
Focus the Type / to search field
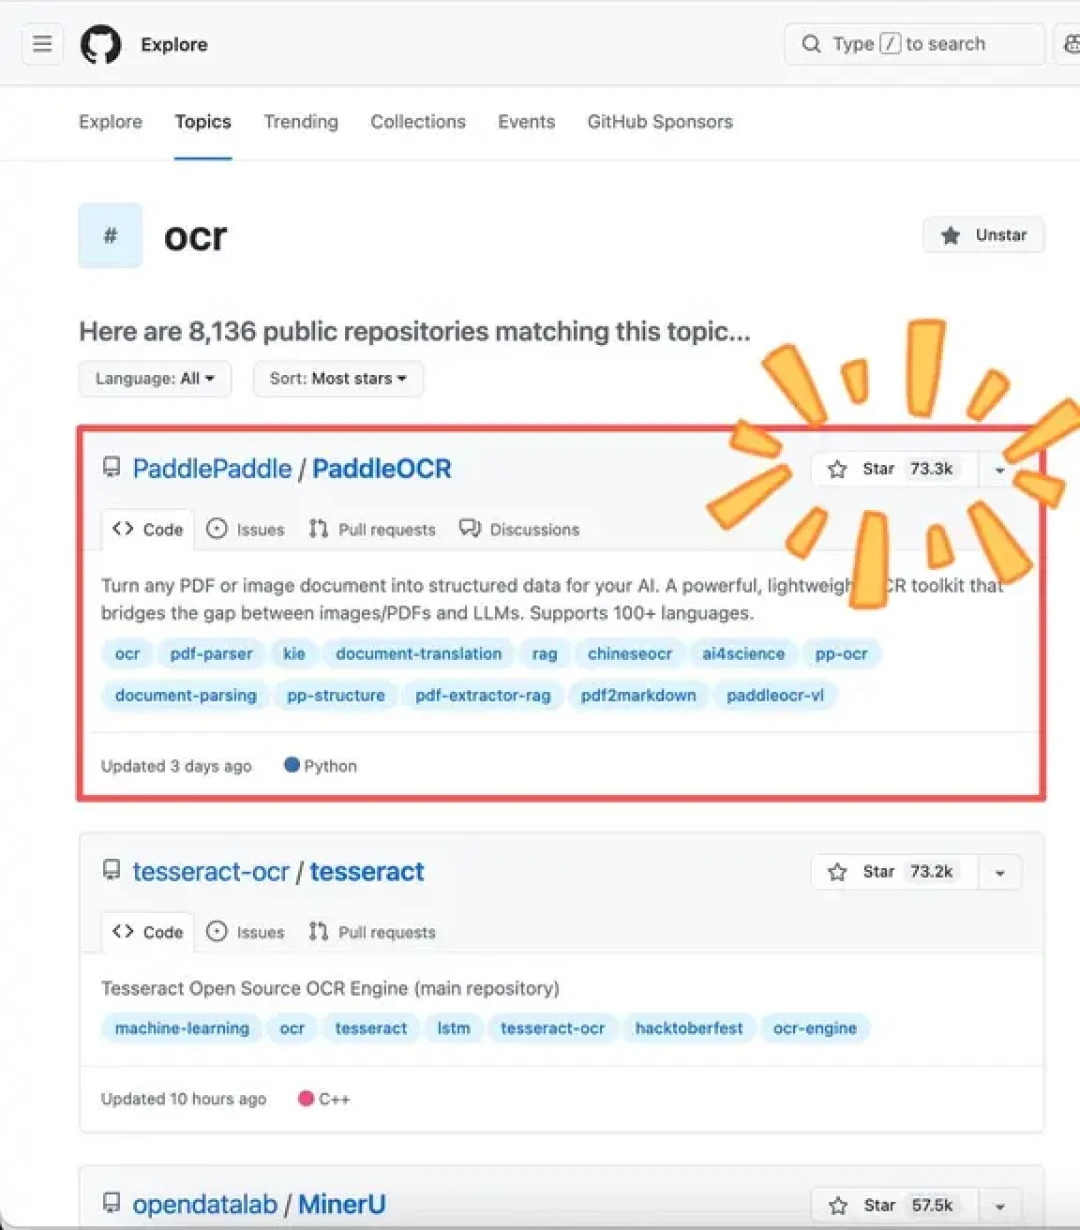(915, 44)
